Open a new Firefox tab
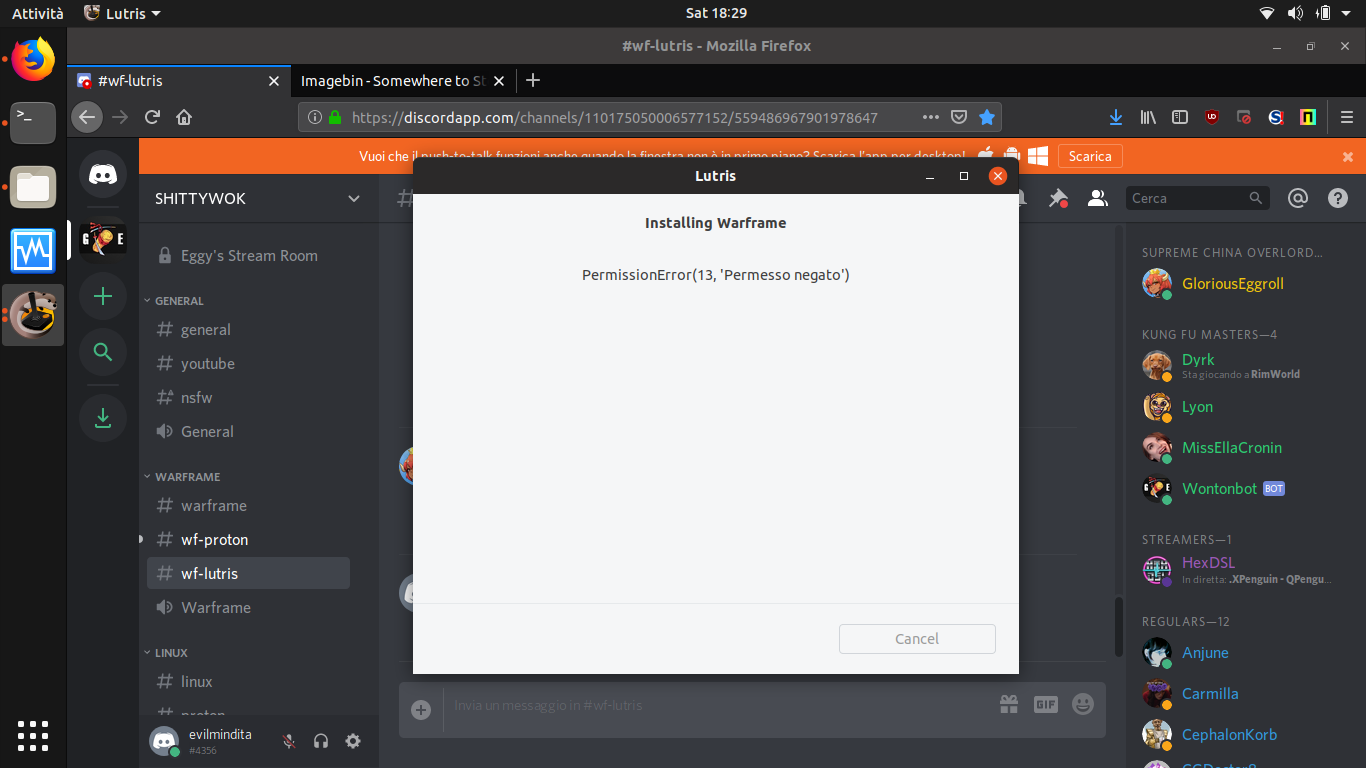This screenshot has width=1366, height=768. [x=533, y=80]
